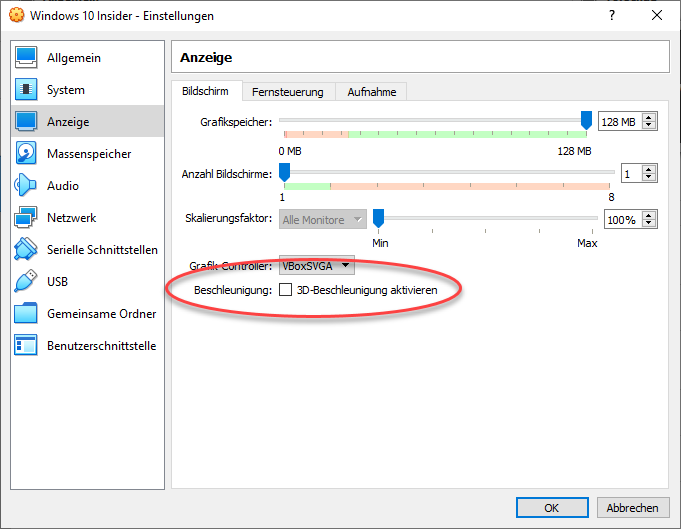Viewport: 681px width, 529px height.
Task: Click the Anzahl Bildschirme value field
Action: point(631,174)
